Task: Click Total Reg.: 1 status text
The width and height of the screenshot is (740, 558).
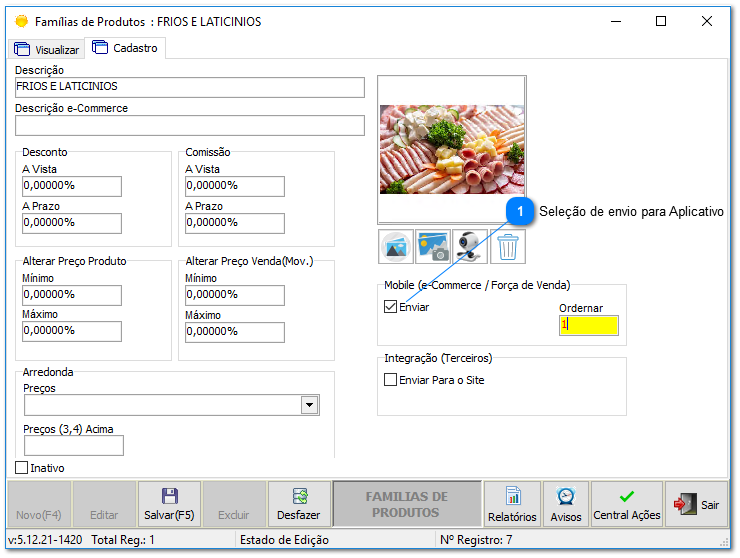Action: tap(123, 540)
